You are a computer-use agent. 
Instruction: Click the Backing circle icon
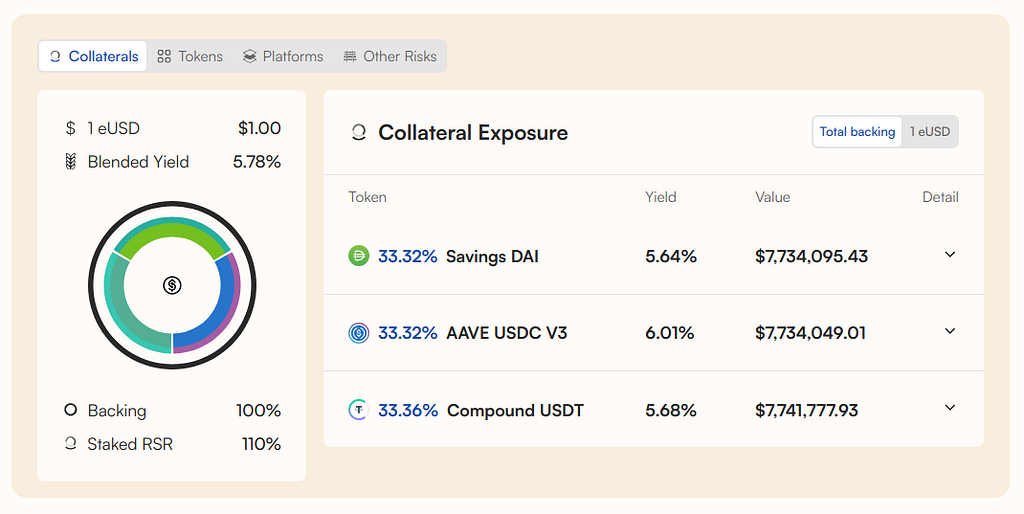(x=70, y=410)
